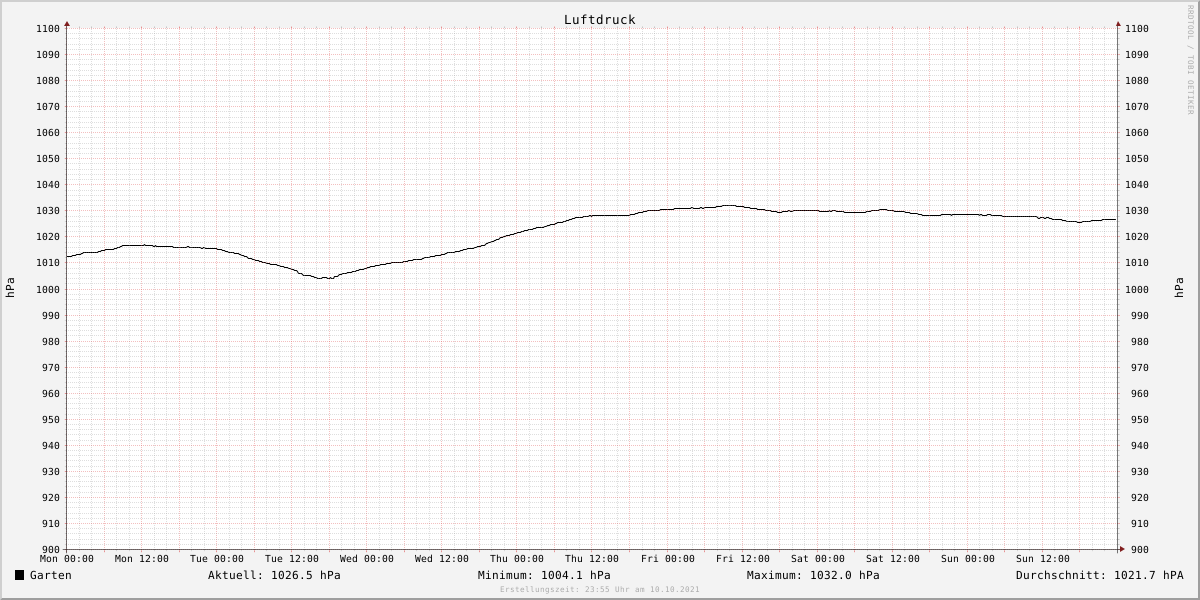Click the Tue 12:00 time axis label
Screen dimensions: 1200x600
pyautogui.click(x=292, y=559)
